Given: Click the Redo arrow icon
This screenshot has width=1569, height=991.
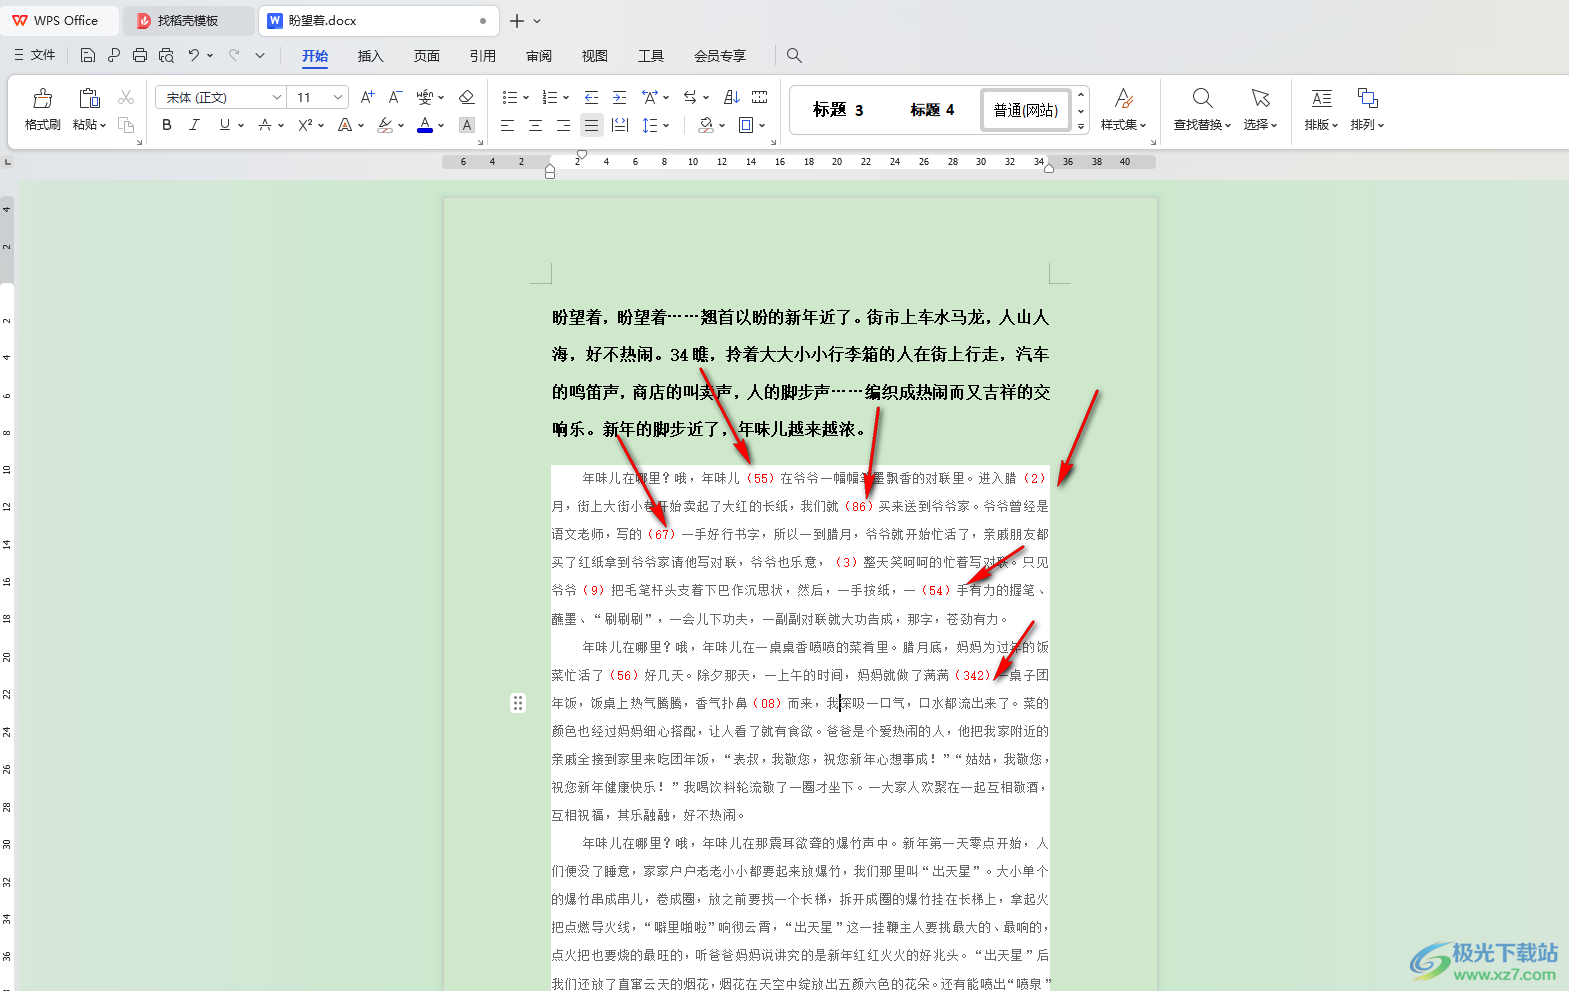Looking at the screenshot, I should (234, 55).
